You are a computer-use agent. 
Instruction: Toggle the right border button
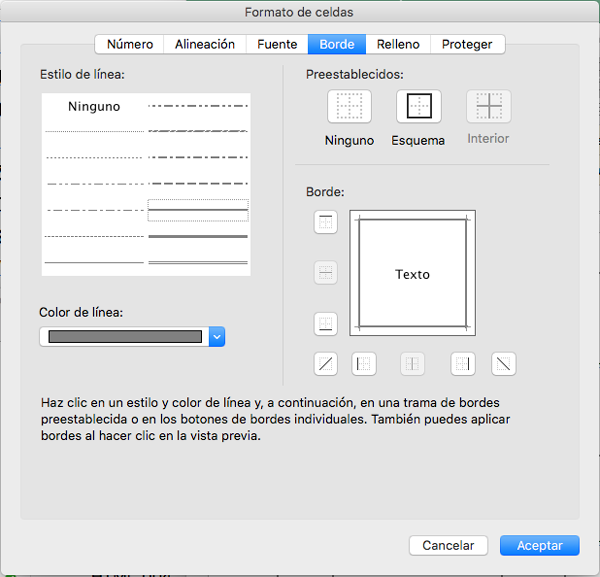pyautogui.click(x=463, y=364)
